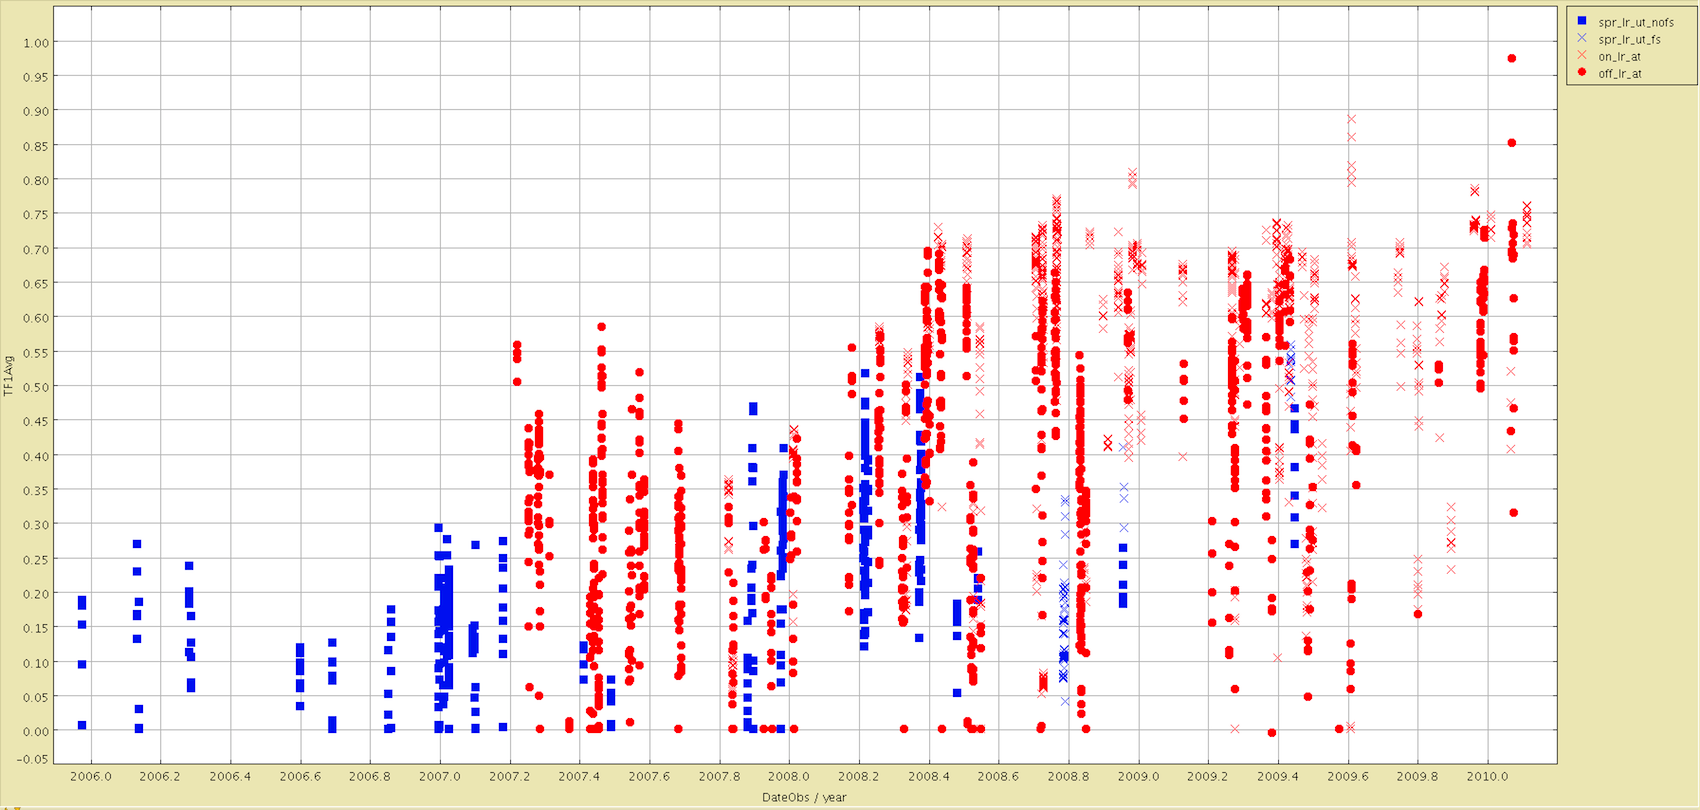Click the 2007.0 x-axis tick label
The width and height of the screenshot is (1700, 810).
pyautogui.click(x=440, y=776)
